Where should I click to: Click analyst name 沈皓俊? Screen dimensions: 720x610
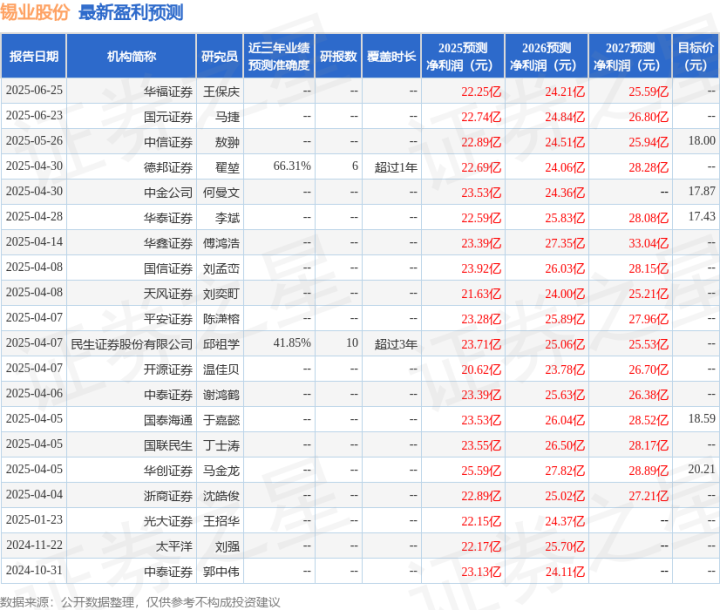click(x=221, y=496)
